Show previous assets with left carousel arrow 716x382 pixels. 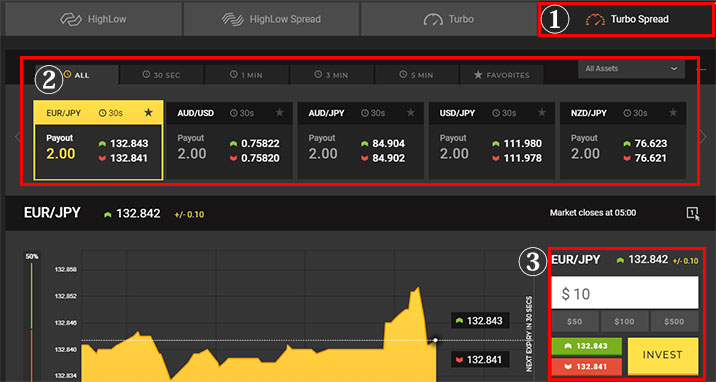(17, 137)
